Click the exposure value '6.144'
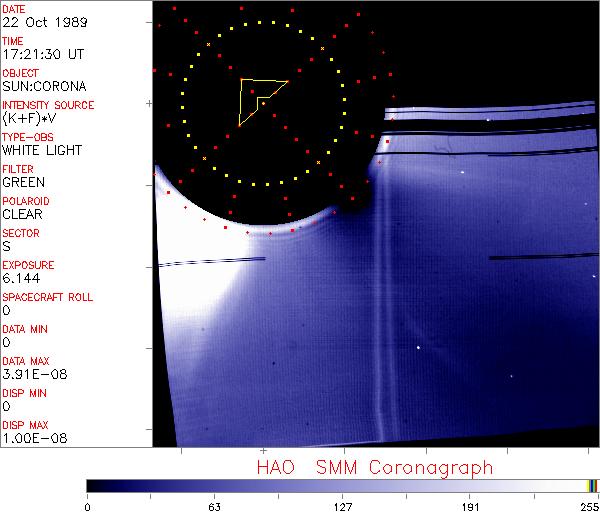 [x=22, y=279]
